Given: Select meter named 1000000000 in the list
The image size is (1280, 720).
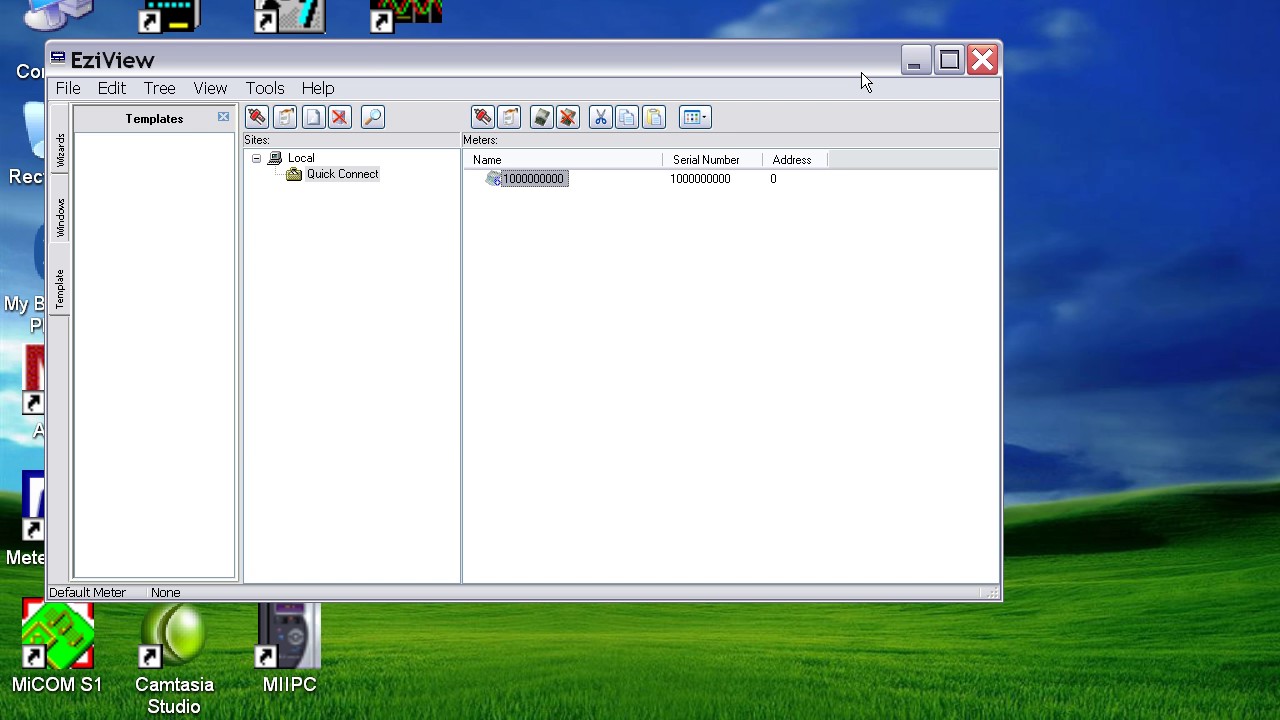Looking at the screenshot, I should coord(534,179).
